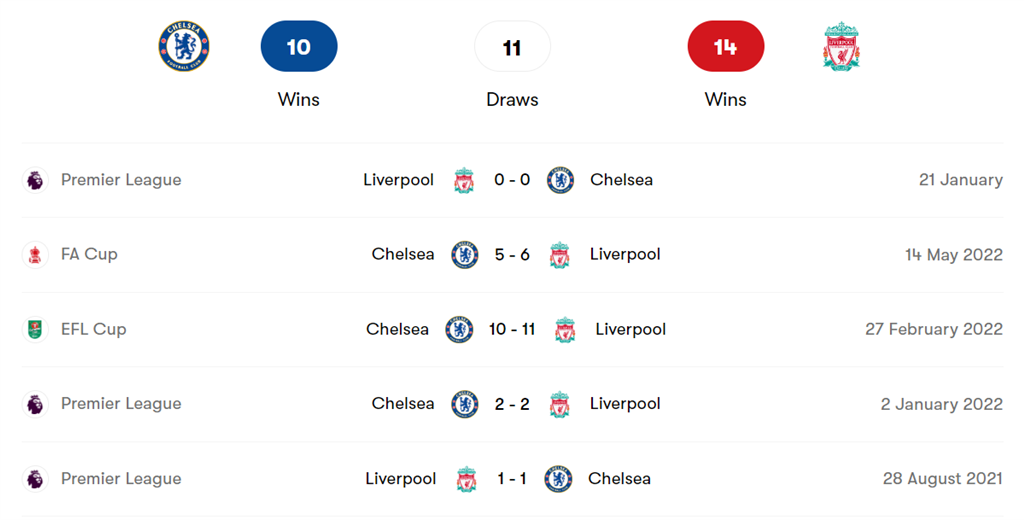Image resolution: width=1024 pixels, height=520 pixels.
Task: Click the EFL Cup competition icon
Action: 35,329
